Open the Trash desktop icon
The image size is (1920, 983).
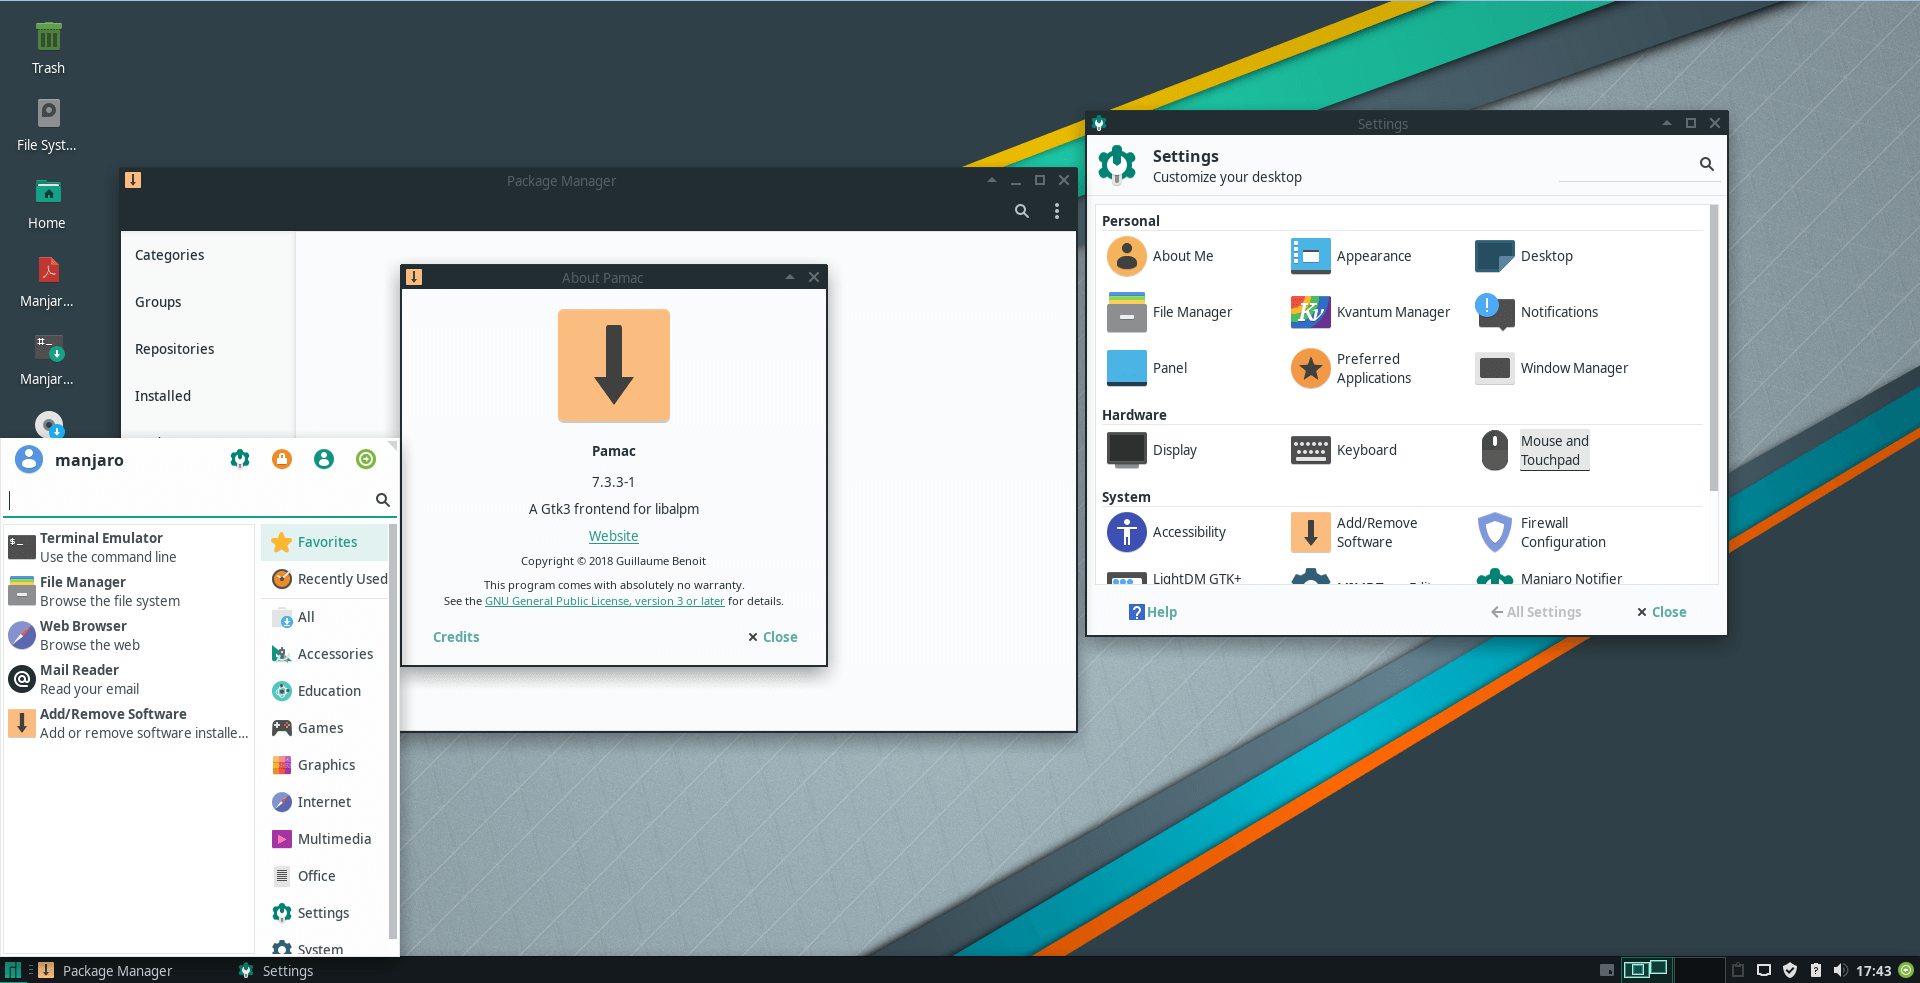click(x=48, y=49)
